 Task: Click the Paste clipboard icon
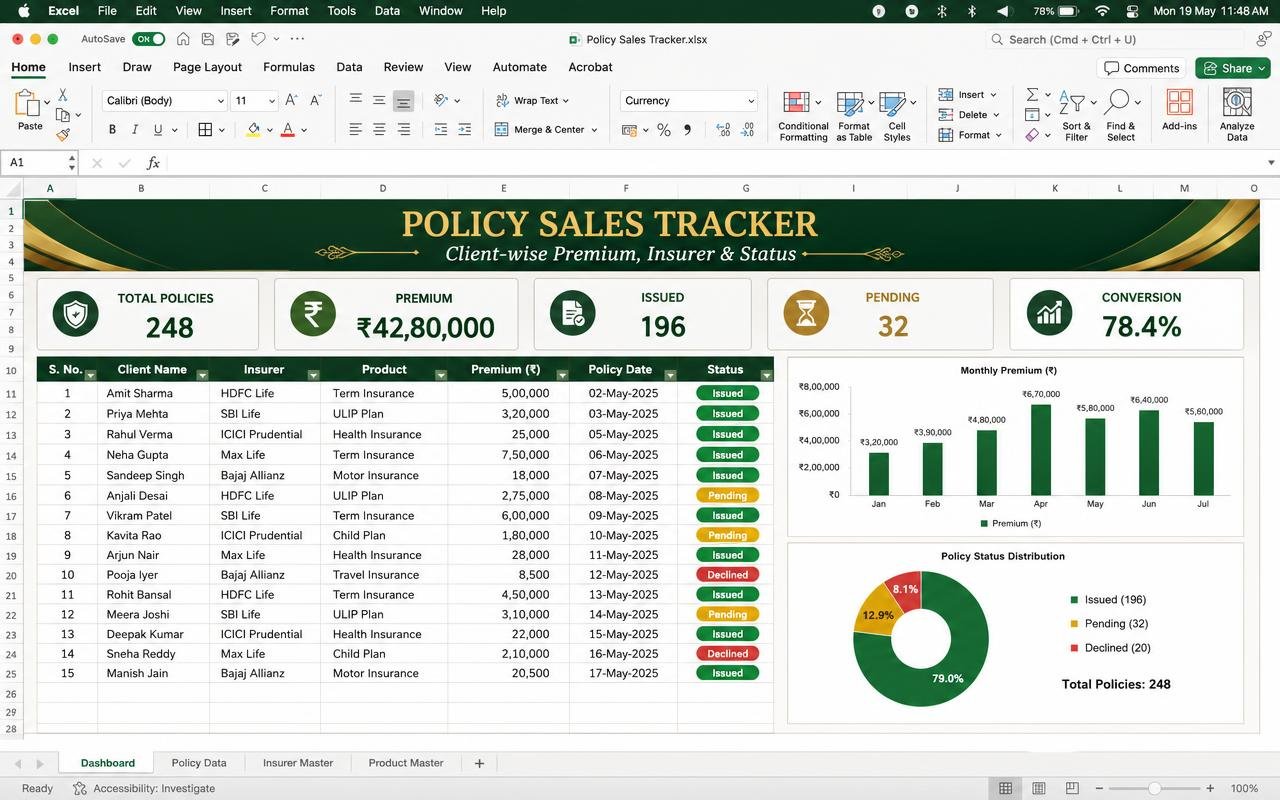pyautogui.click(x=27, y=104)
